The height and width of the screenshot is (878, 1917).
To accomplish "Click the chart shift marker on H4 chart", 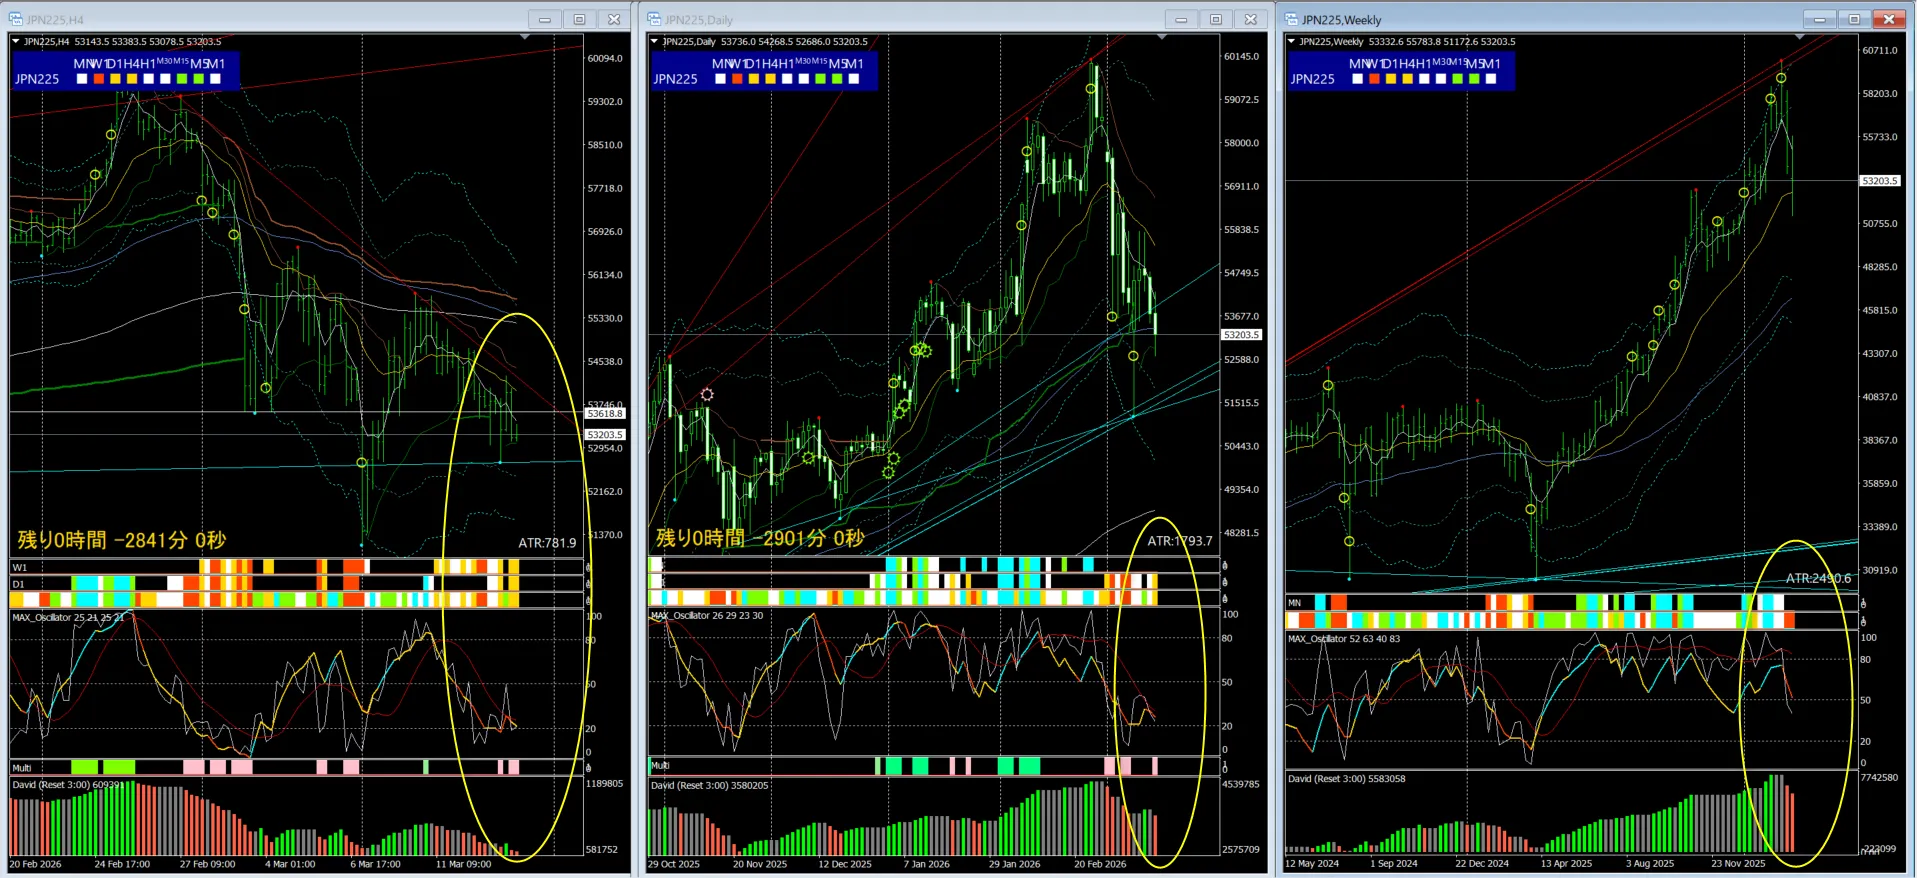I will click(525, 37).
